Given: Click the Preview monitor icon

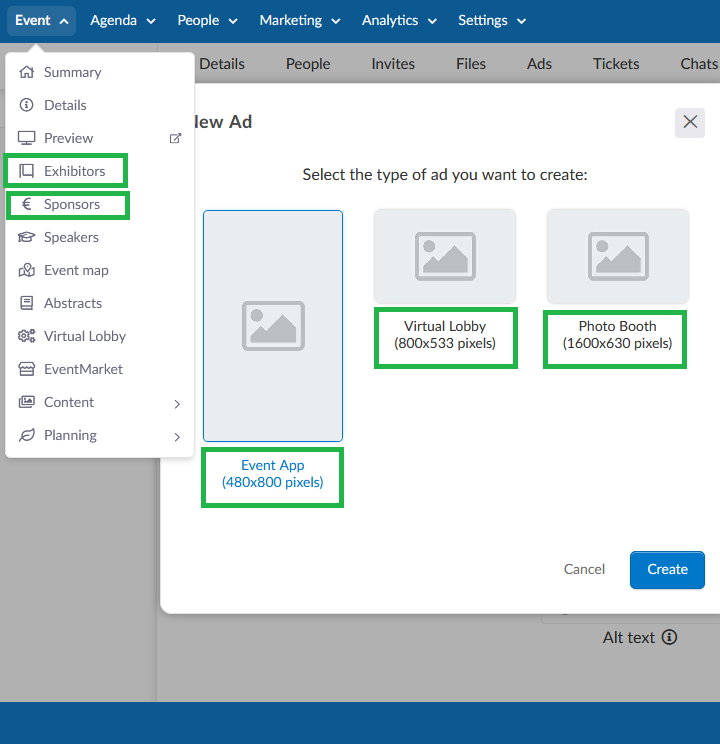Looking at the screenshot, I should [27, 138].
